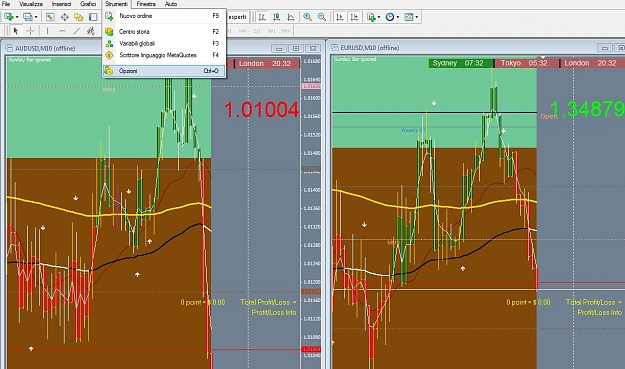Click the green 1.34879 price label

(588, 109)
